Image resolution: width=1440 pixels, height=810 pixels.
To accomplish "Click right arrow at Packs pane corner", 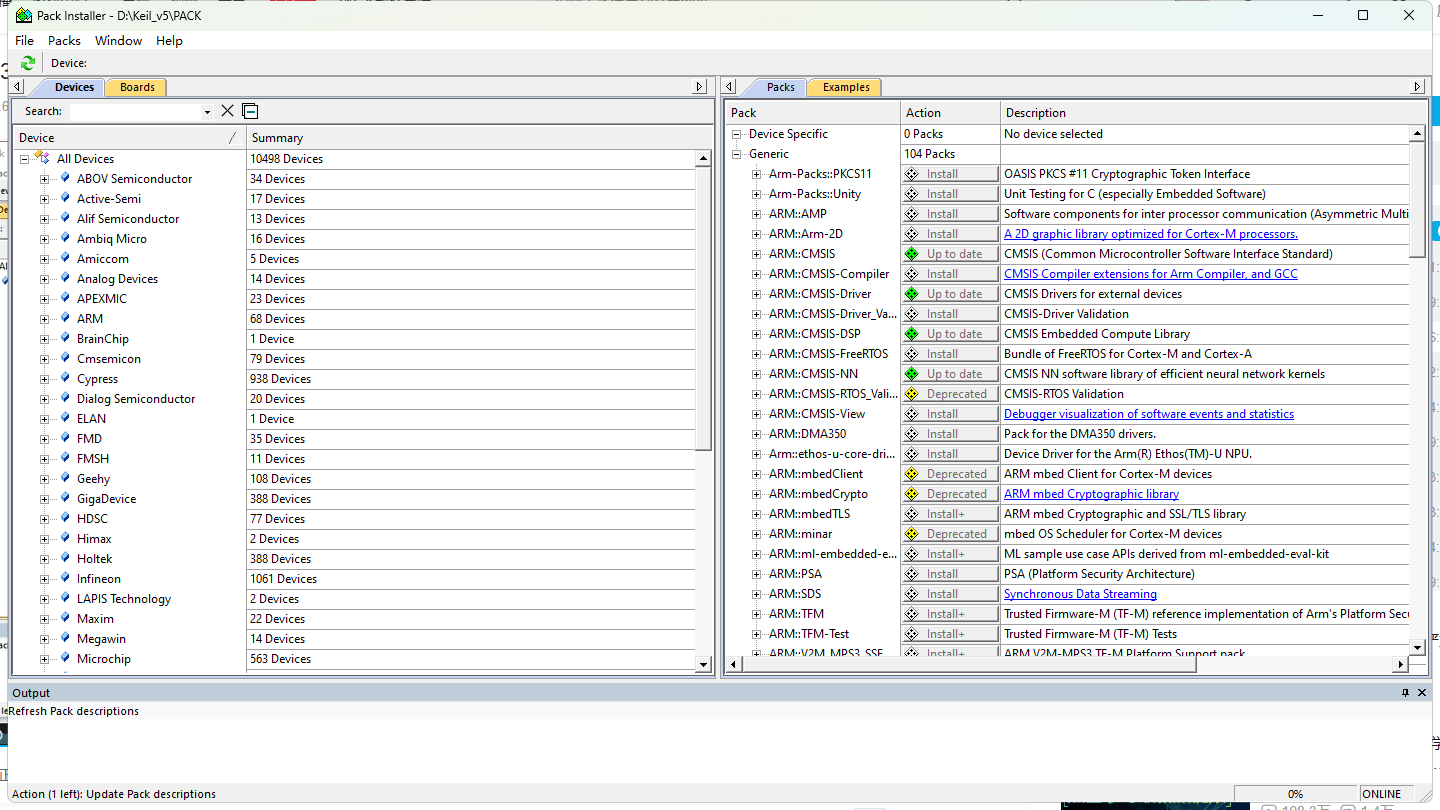I will pos(1417,87).
